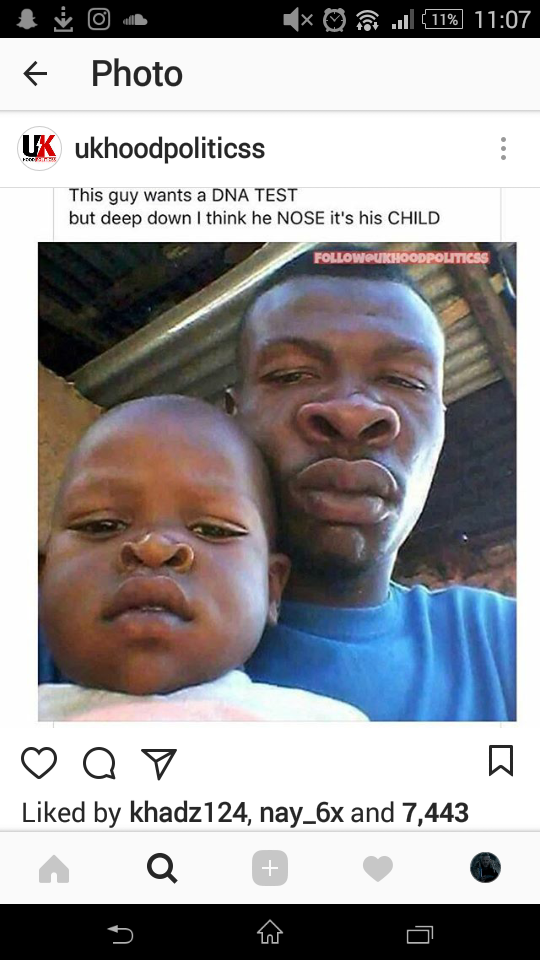The width and height of the screenshot is (540, 960).
Task: Save post with the bookmark icon
Action: (501, 761)
